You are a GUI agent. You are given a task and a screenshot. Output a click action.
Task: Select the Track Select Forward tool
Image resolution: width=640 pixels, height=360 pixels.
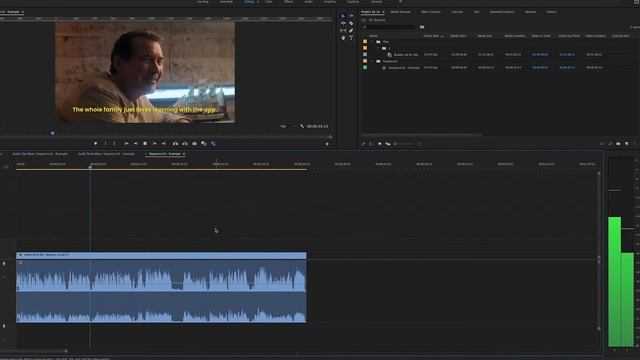(351, 16)
